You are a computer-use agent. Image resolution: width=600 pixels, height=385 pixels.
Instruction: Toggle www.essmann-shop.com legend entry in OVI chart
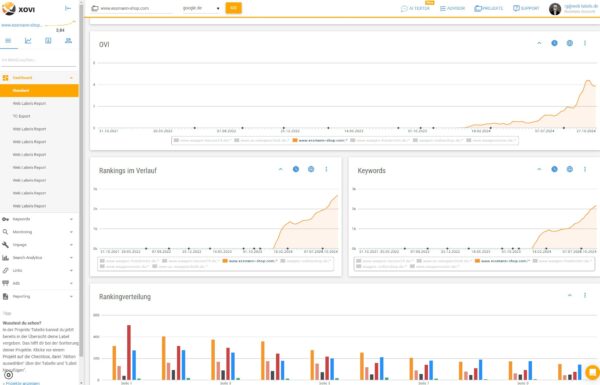pyautogui.click(x=320, y=140)
